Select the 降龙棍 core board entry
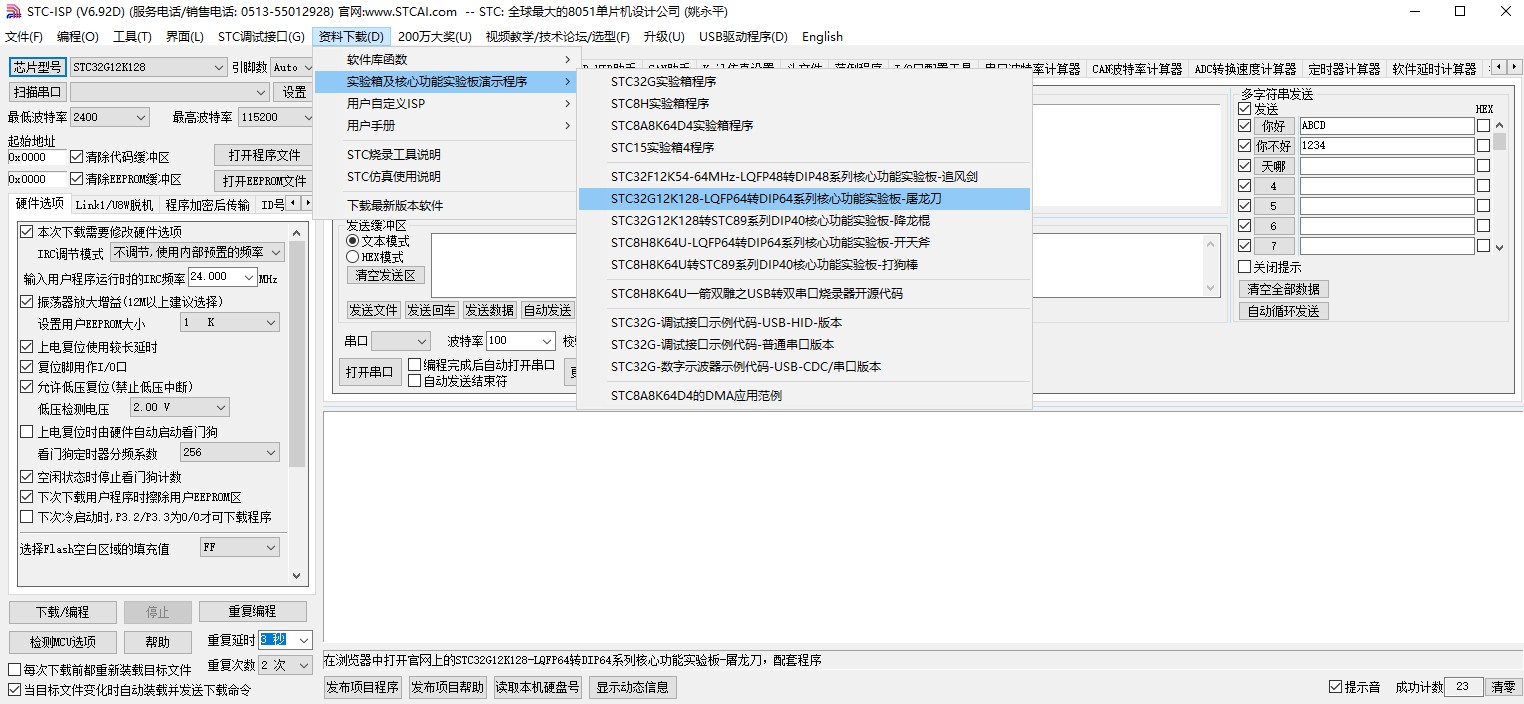The image size is (1524, 704). 804,221
